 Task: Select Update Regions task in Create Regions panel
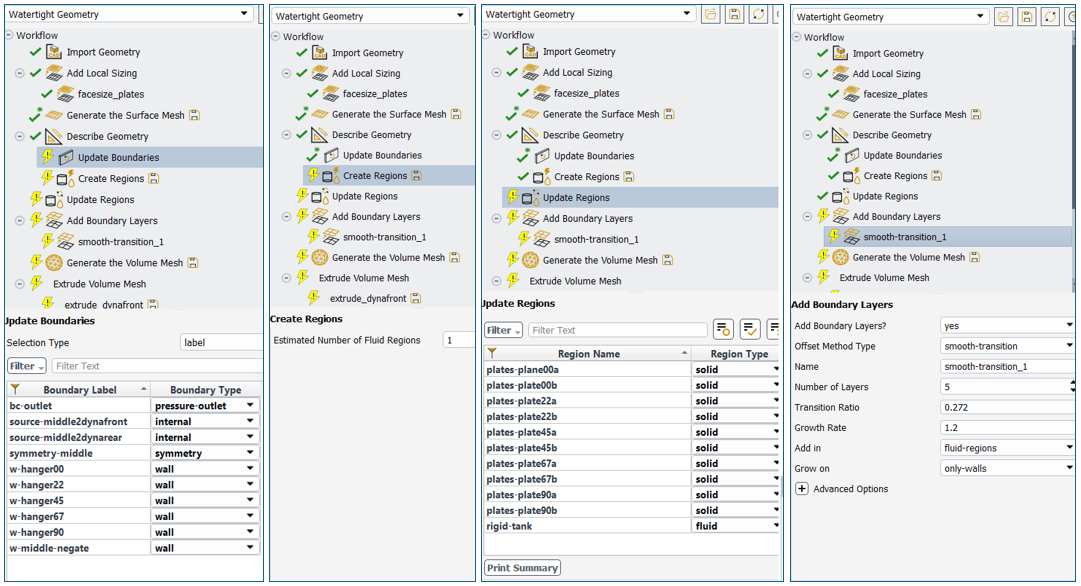pyautogui.click(x=365, y=196)
